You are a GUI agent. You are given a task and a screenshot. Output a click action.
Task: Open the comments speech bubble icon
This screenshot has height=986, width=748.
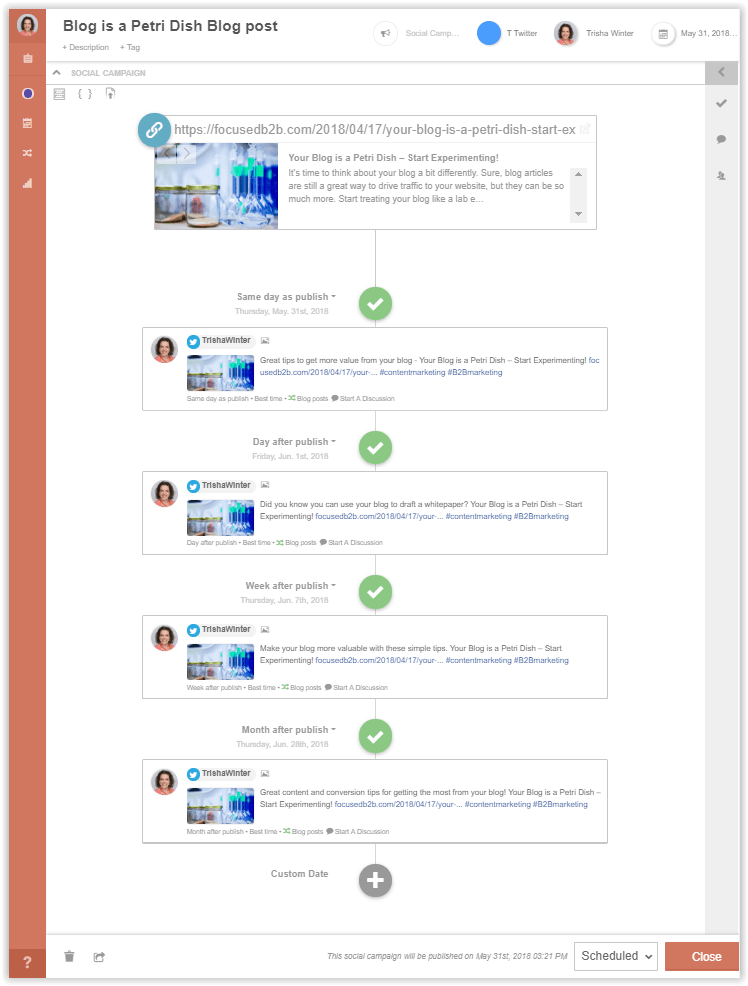point(721,139)
